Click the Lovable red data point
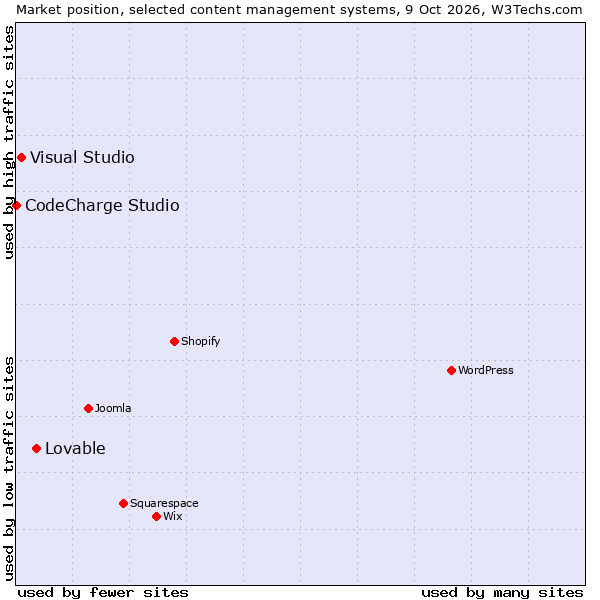 point(36,448)
